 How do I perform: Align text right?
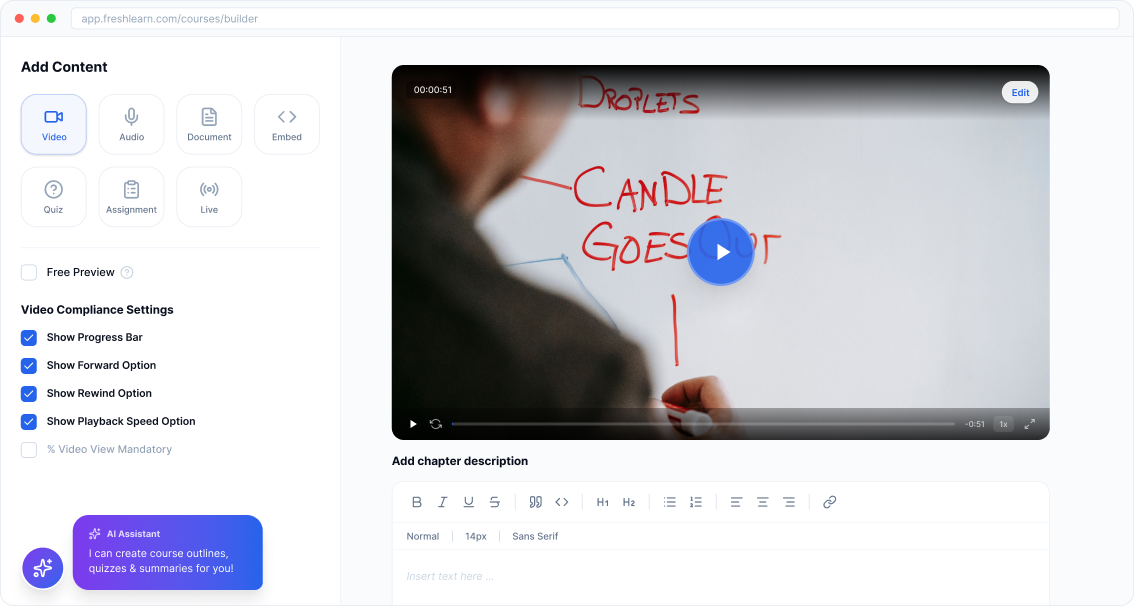tap(789, 502)
